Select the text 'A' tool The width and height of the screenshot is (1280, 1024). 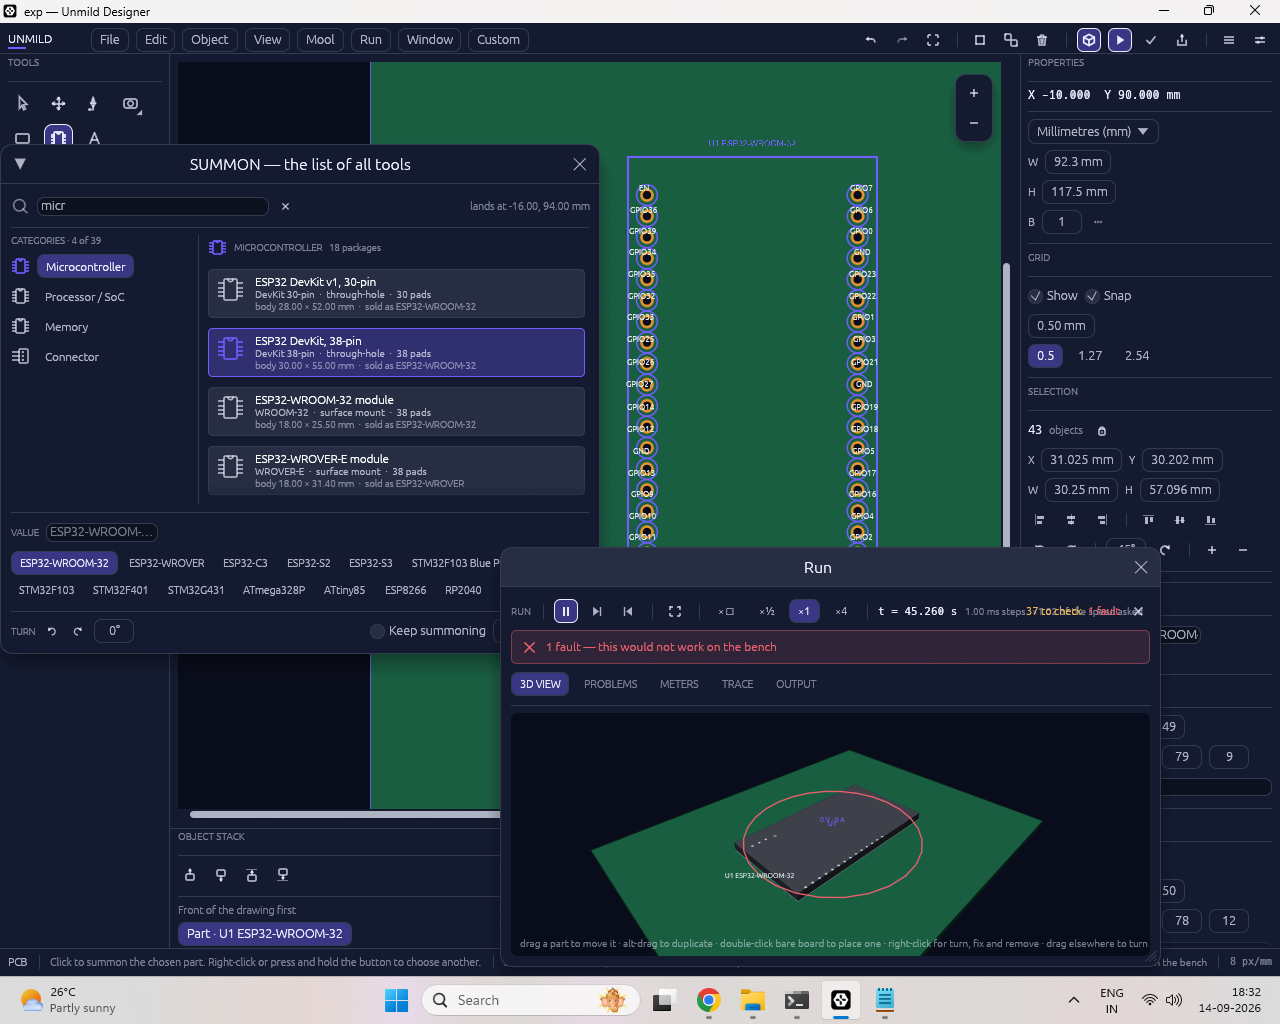tap(94, 138)
